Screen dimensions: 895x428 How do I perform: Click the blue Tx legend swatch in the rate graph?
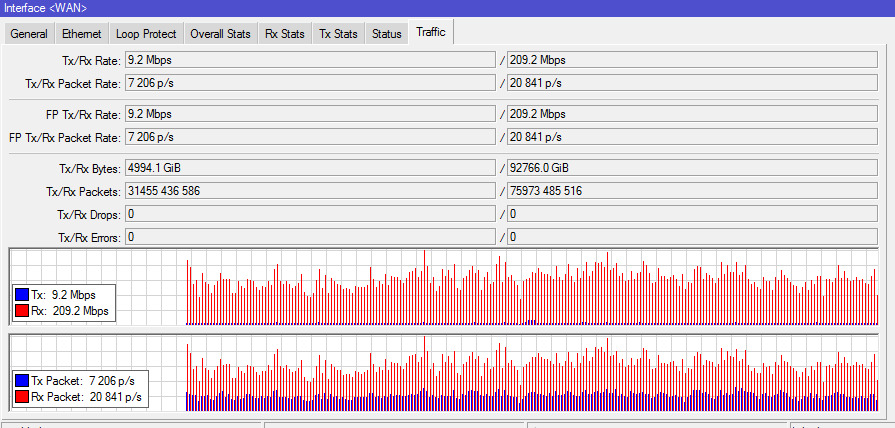click(22, 296)
